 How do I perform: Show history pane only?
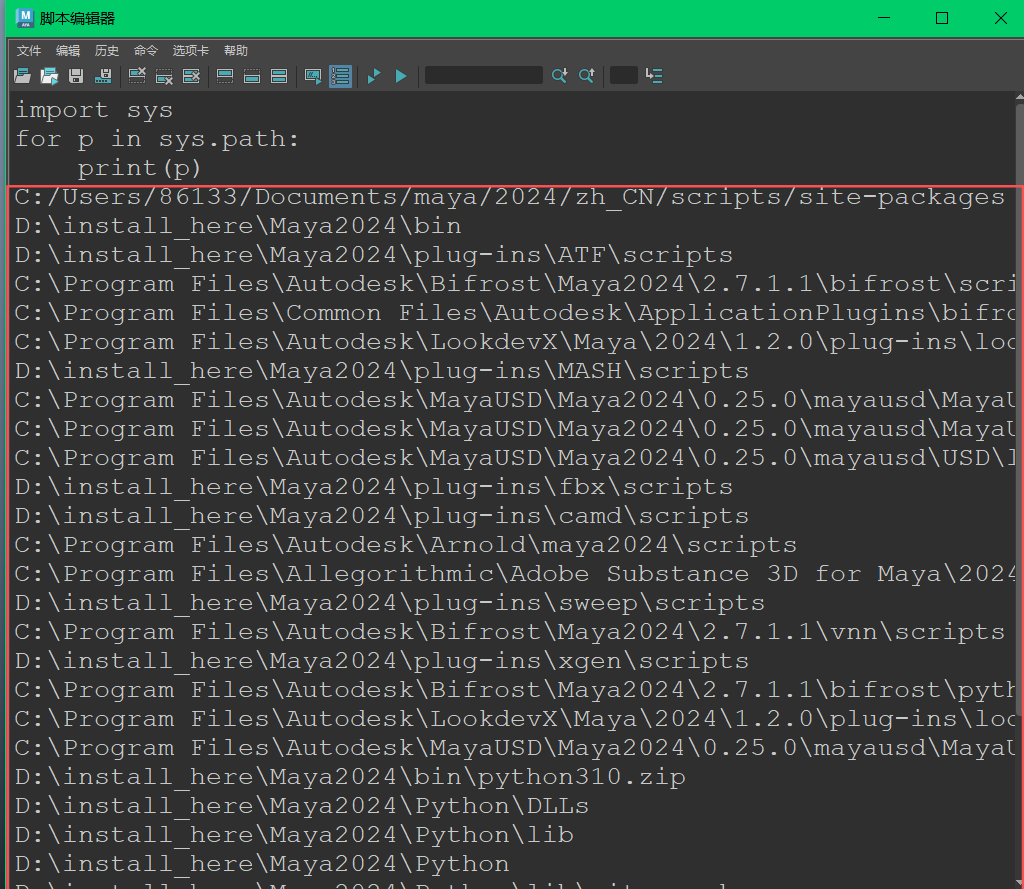pyautogui.click(x=225, y=76)
